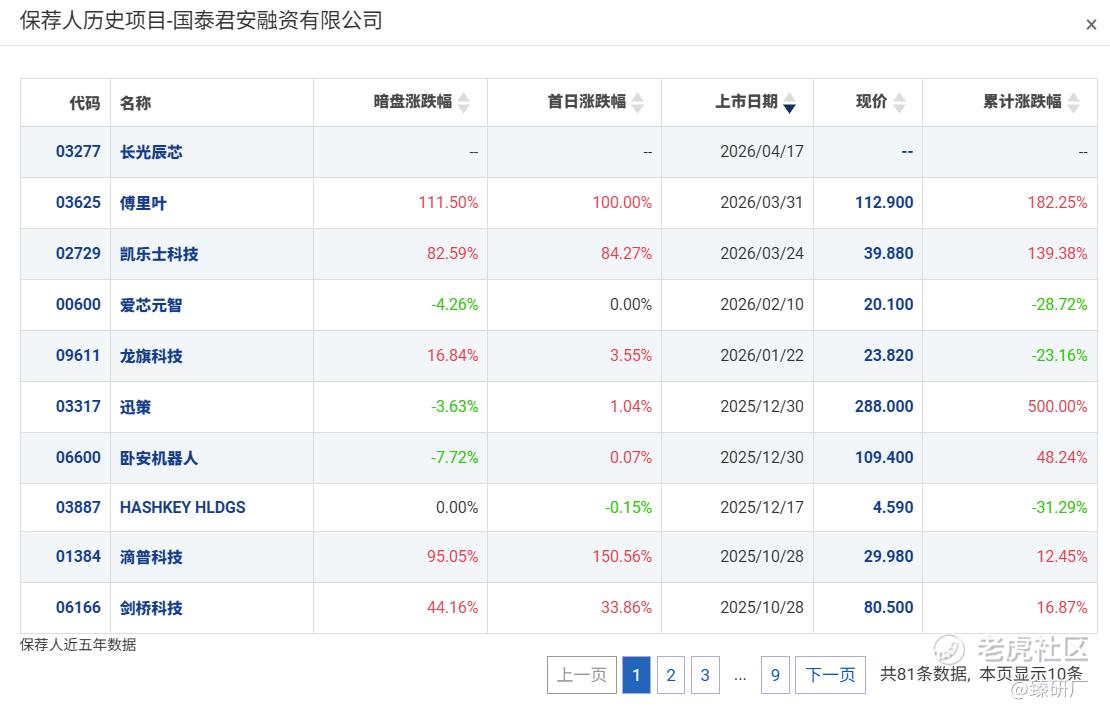The width and height of the screenshot is (1110, 714).
Task: Click the 下一页 next page button
Action: [830, 675]
